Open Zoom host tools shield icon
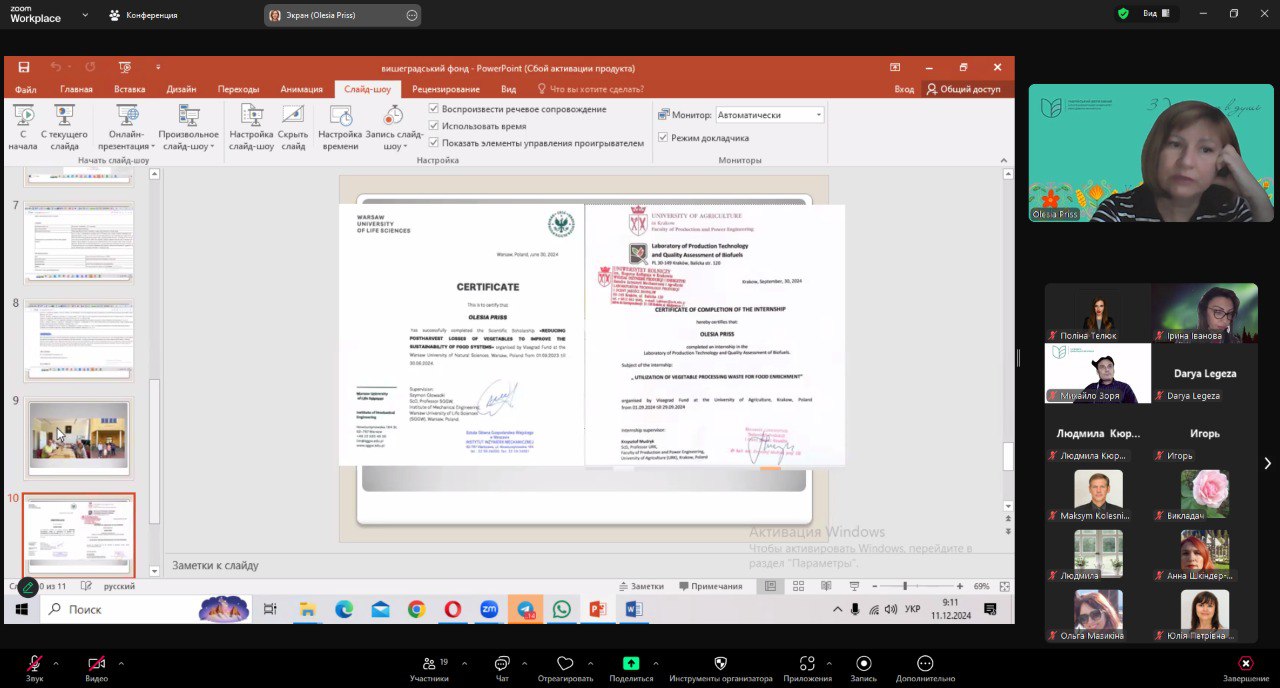The image size is (1280, 688). pos(720,663)
